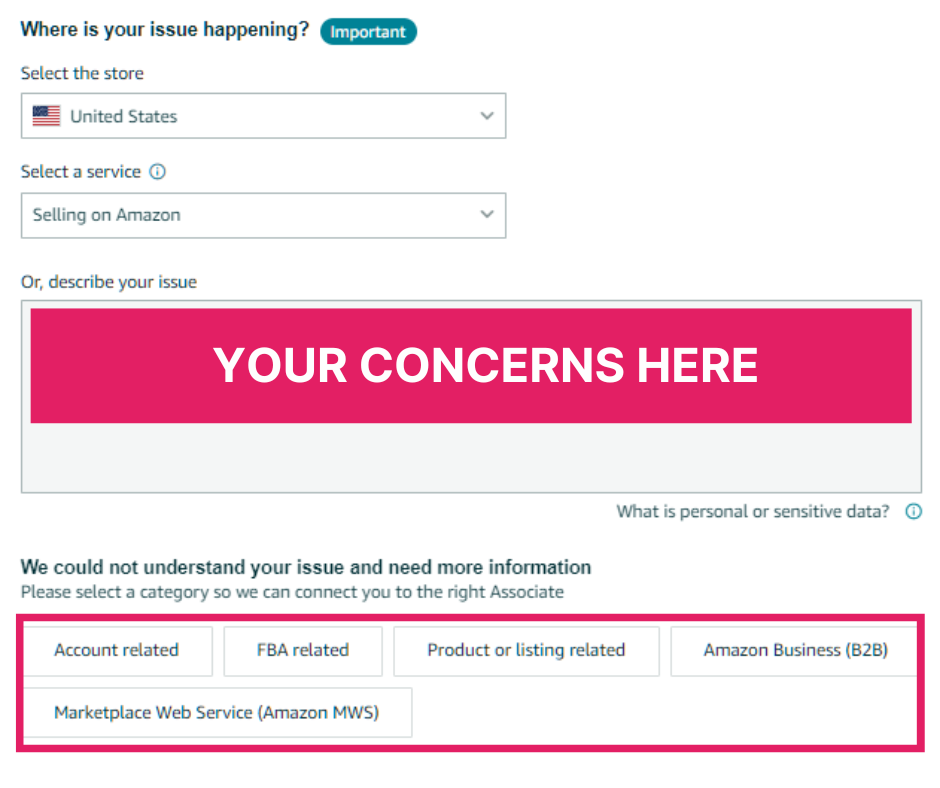Open the Selling on Amazon service dropdown
940x788 pixels.
pyautogui.click(x=263, y=215)
